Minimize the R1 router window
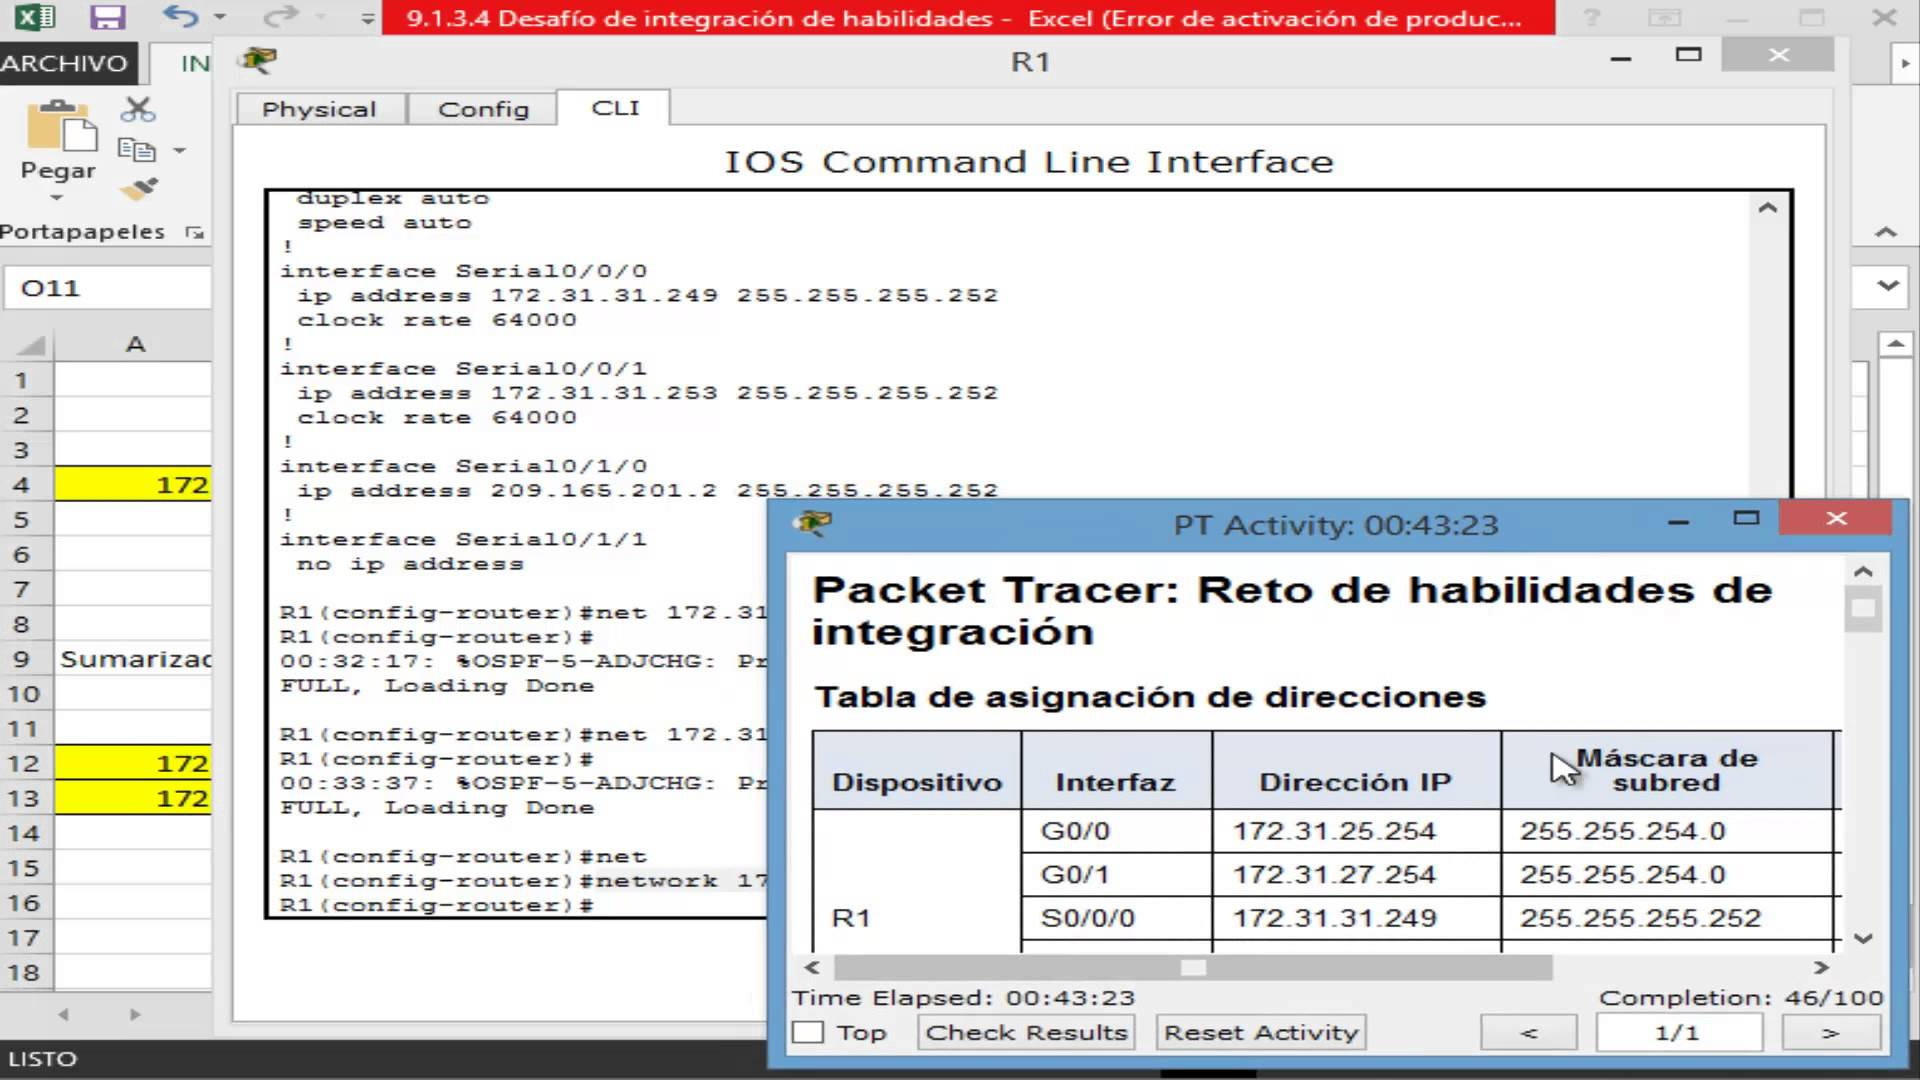Screen dimensions: 1920x1080 (x=1621, y=59)
